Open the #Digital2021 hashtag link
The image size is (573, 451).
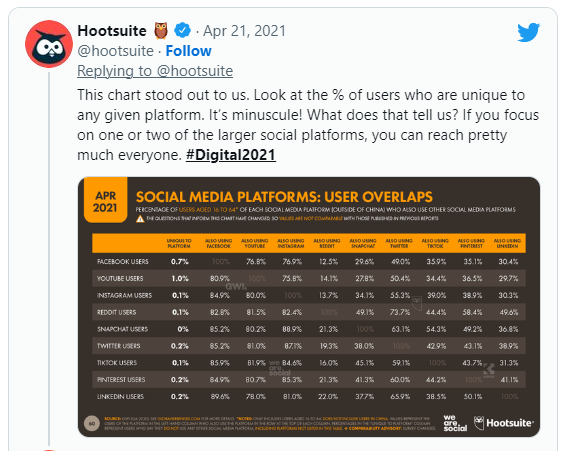tap(231, 155)
